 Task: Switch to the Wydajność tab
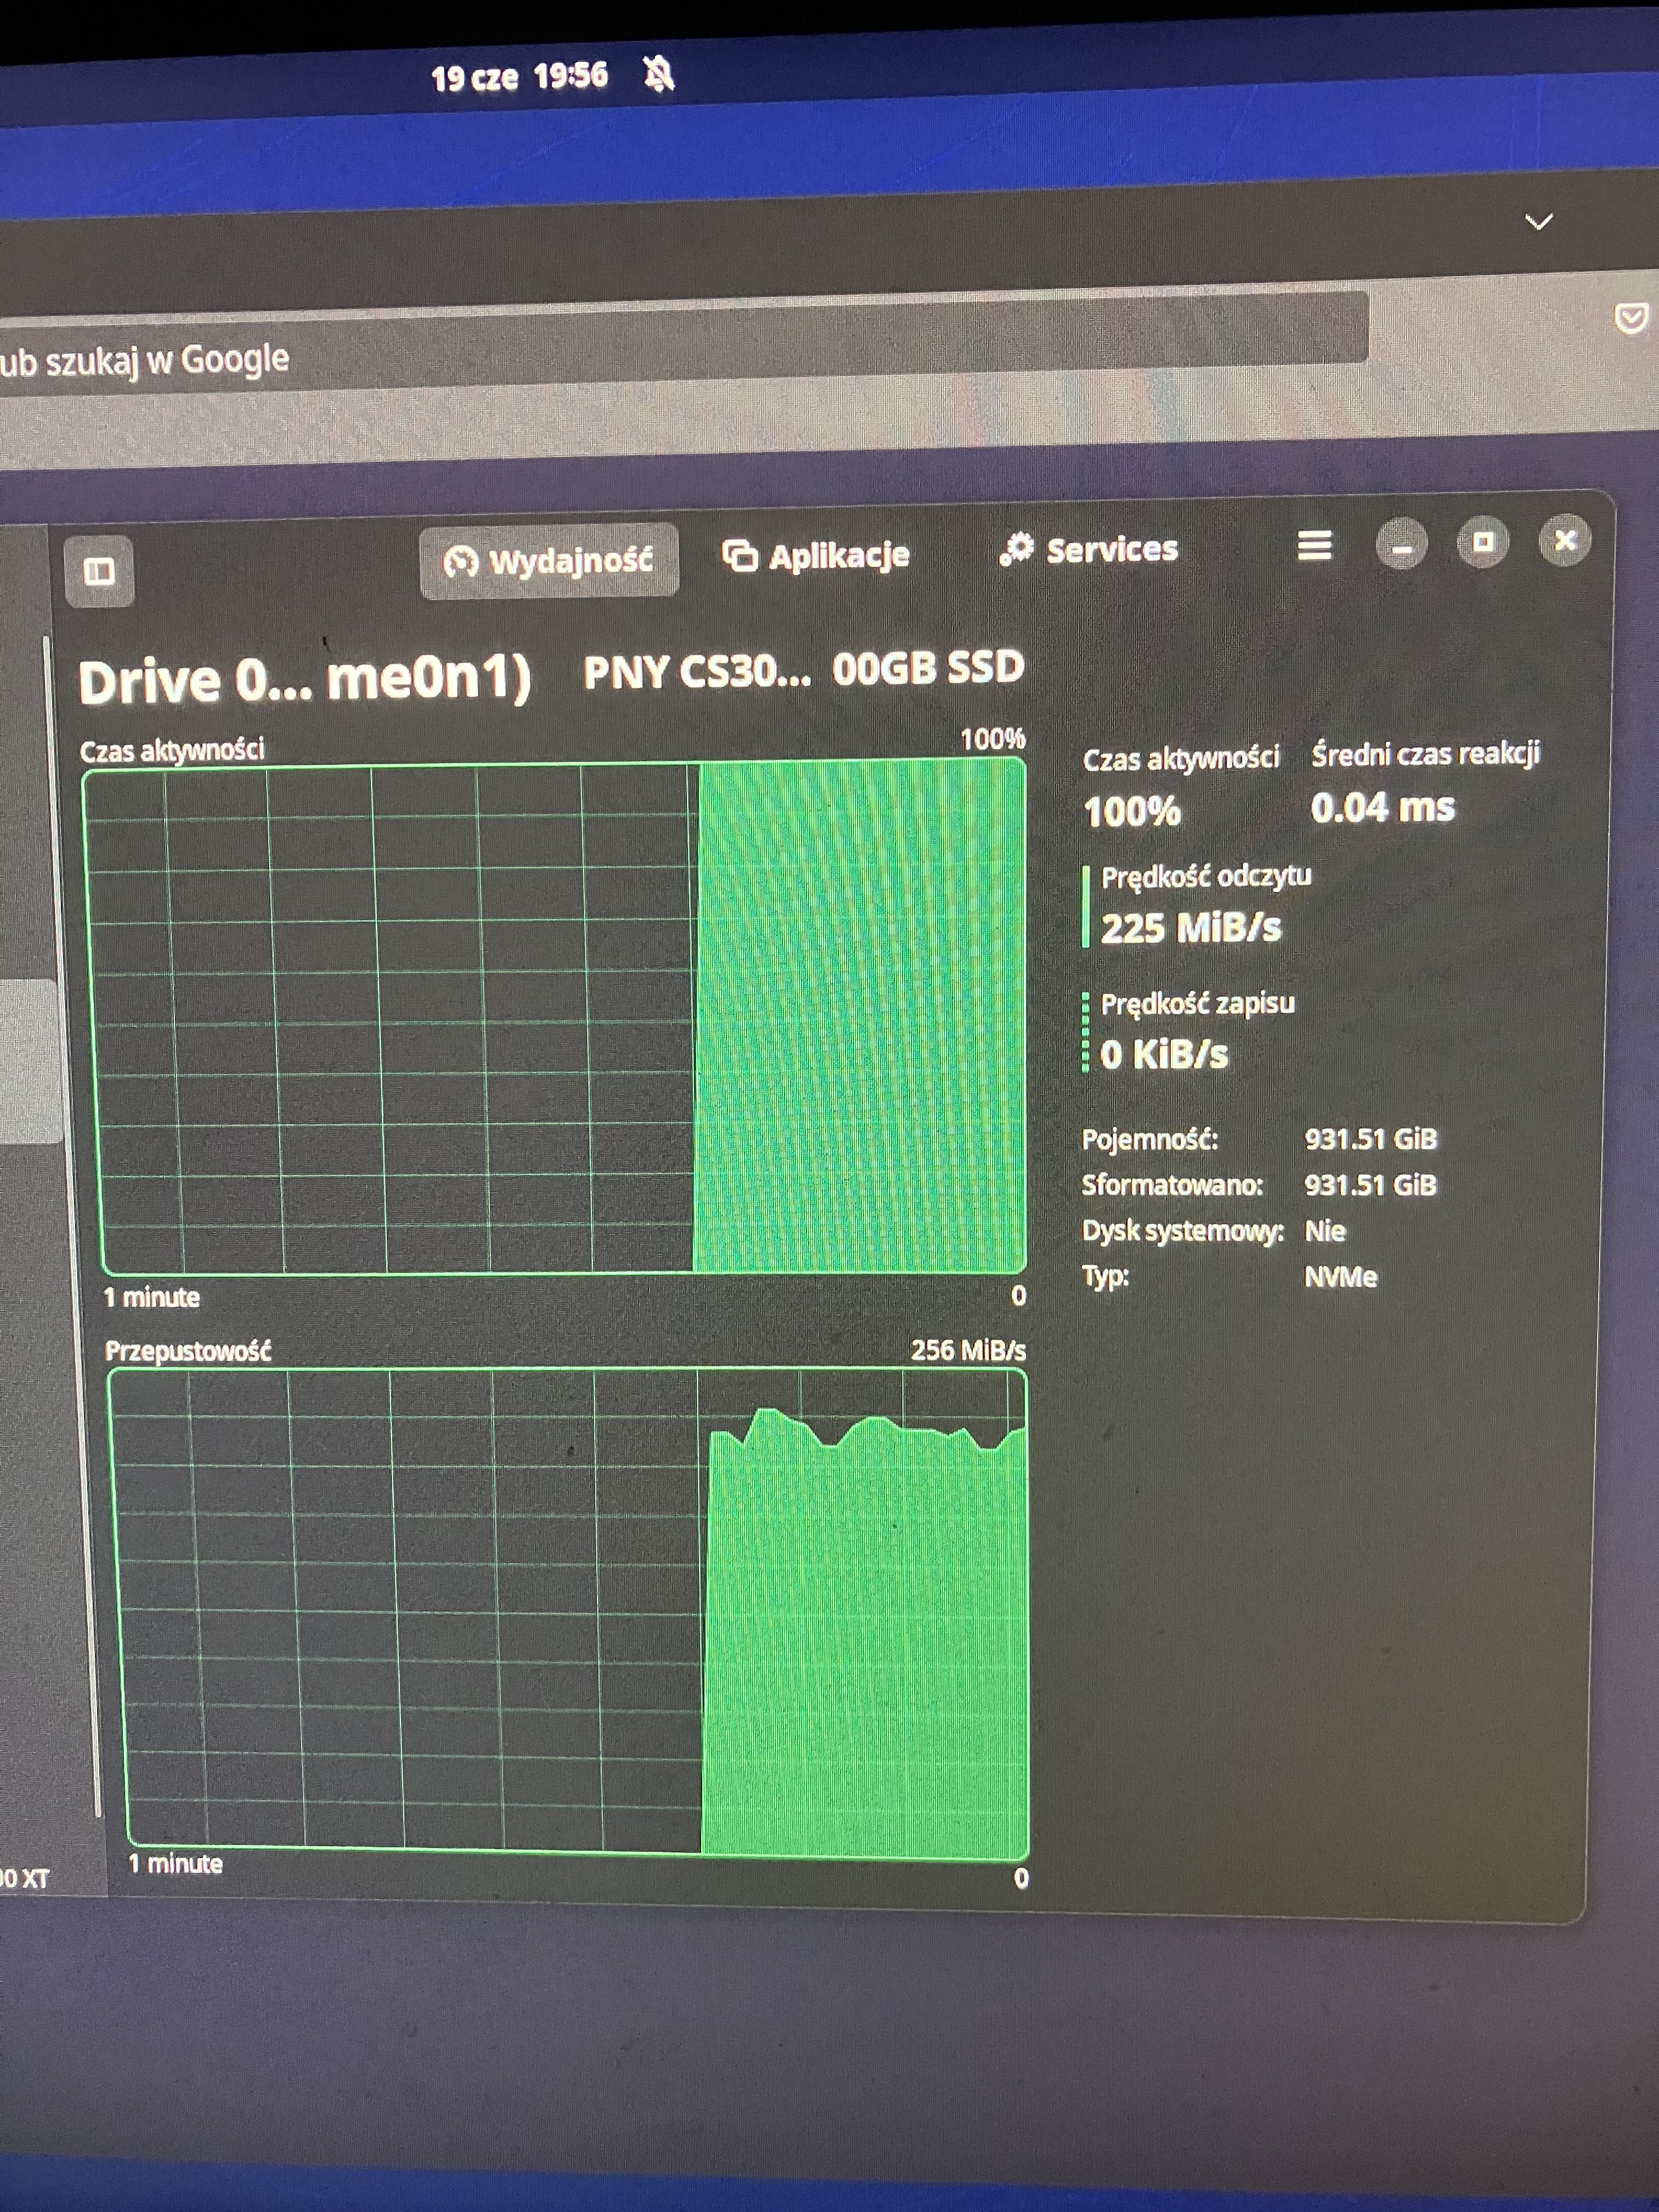[549, 561]
